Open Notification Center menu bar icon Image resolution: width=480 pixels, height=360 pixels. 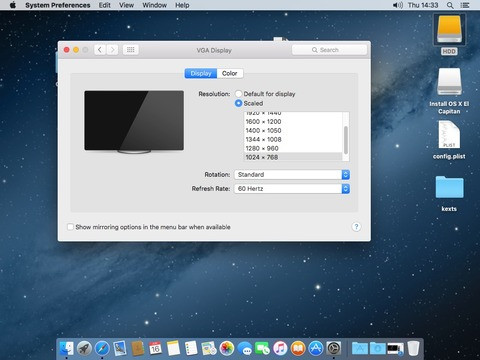point(465,5)
